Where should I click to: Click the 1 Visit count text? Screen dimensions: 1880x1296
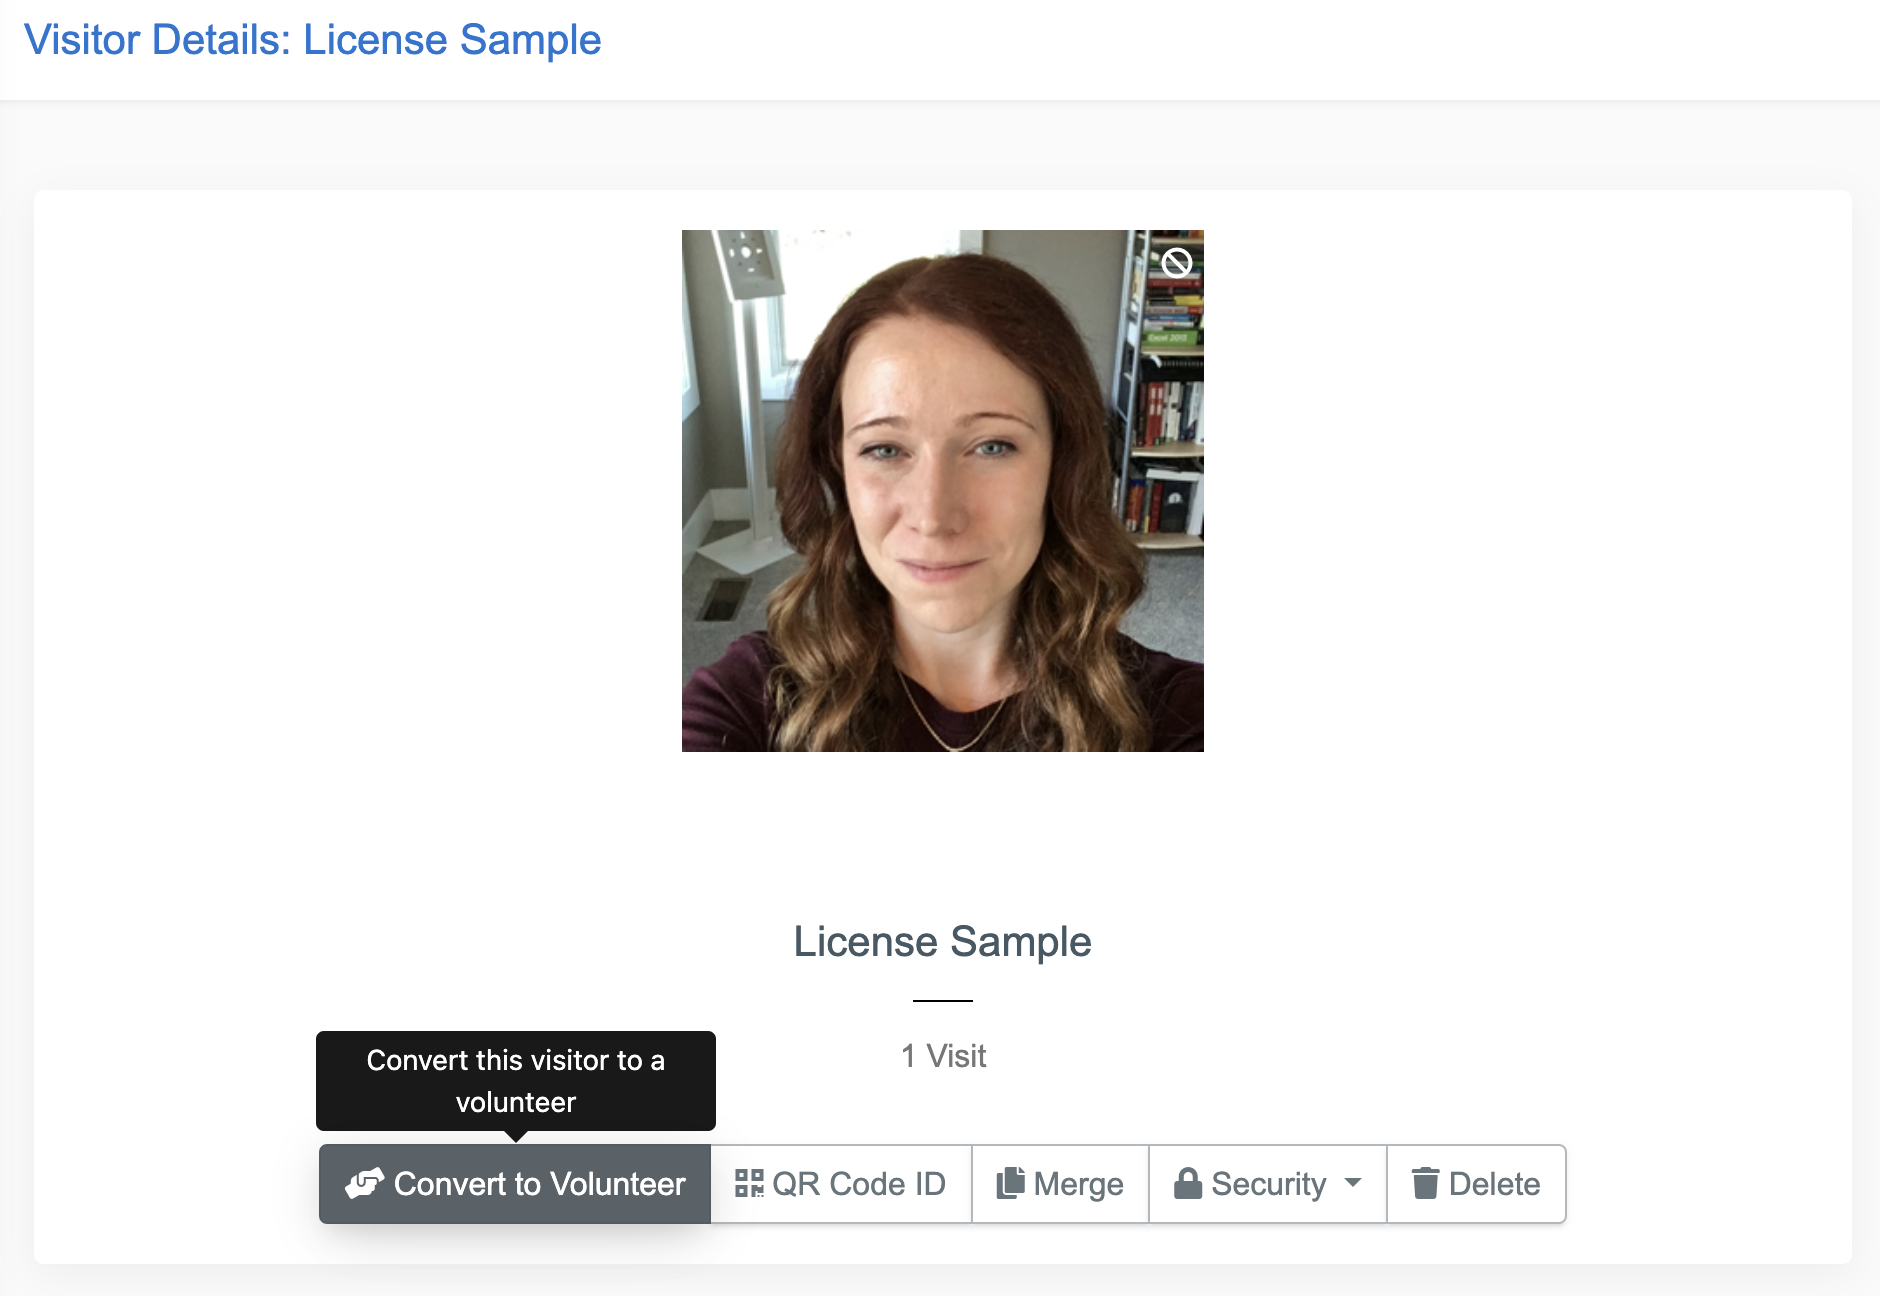[943, 1056]
